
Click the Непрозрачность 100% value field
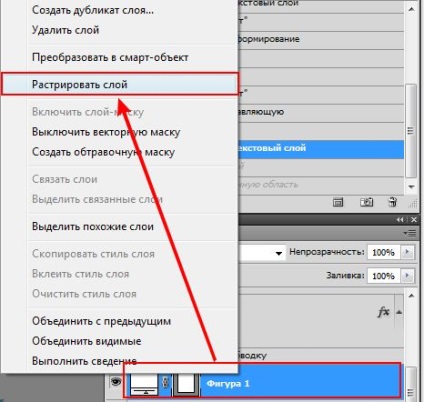383,253
